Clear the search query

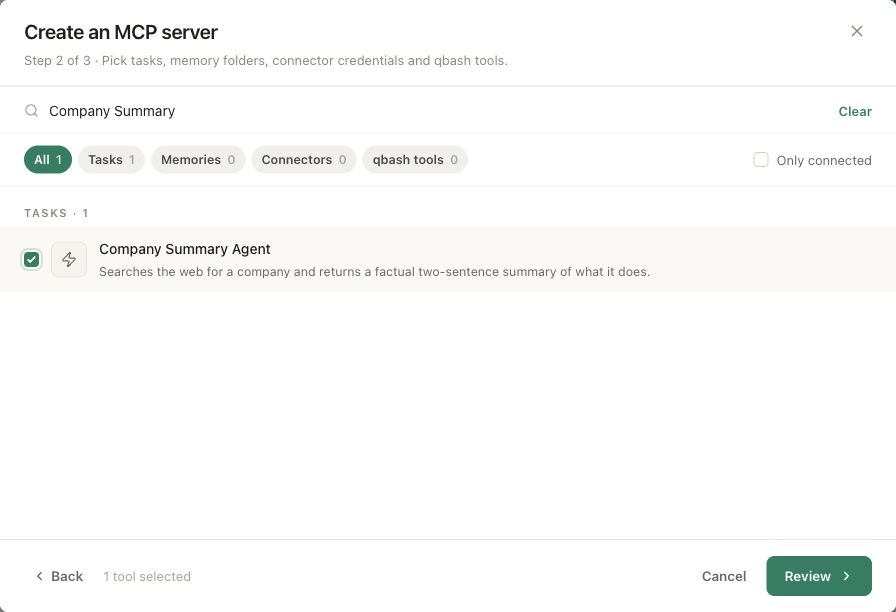pos(855,111)
